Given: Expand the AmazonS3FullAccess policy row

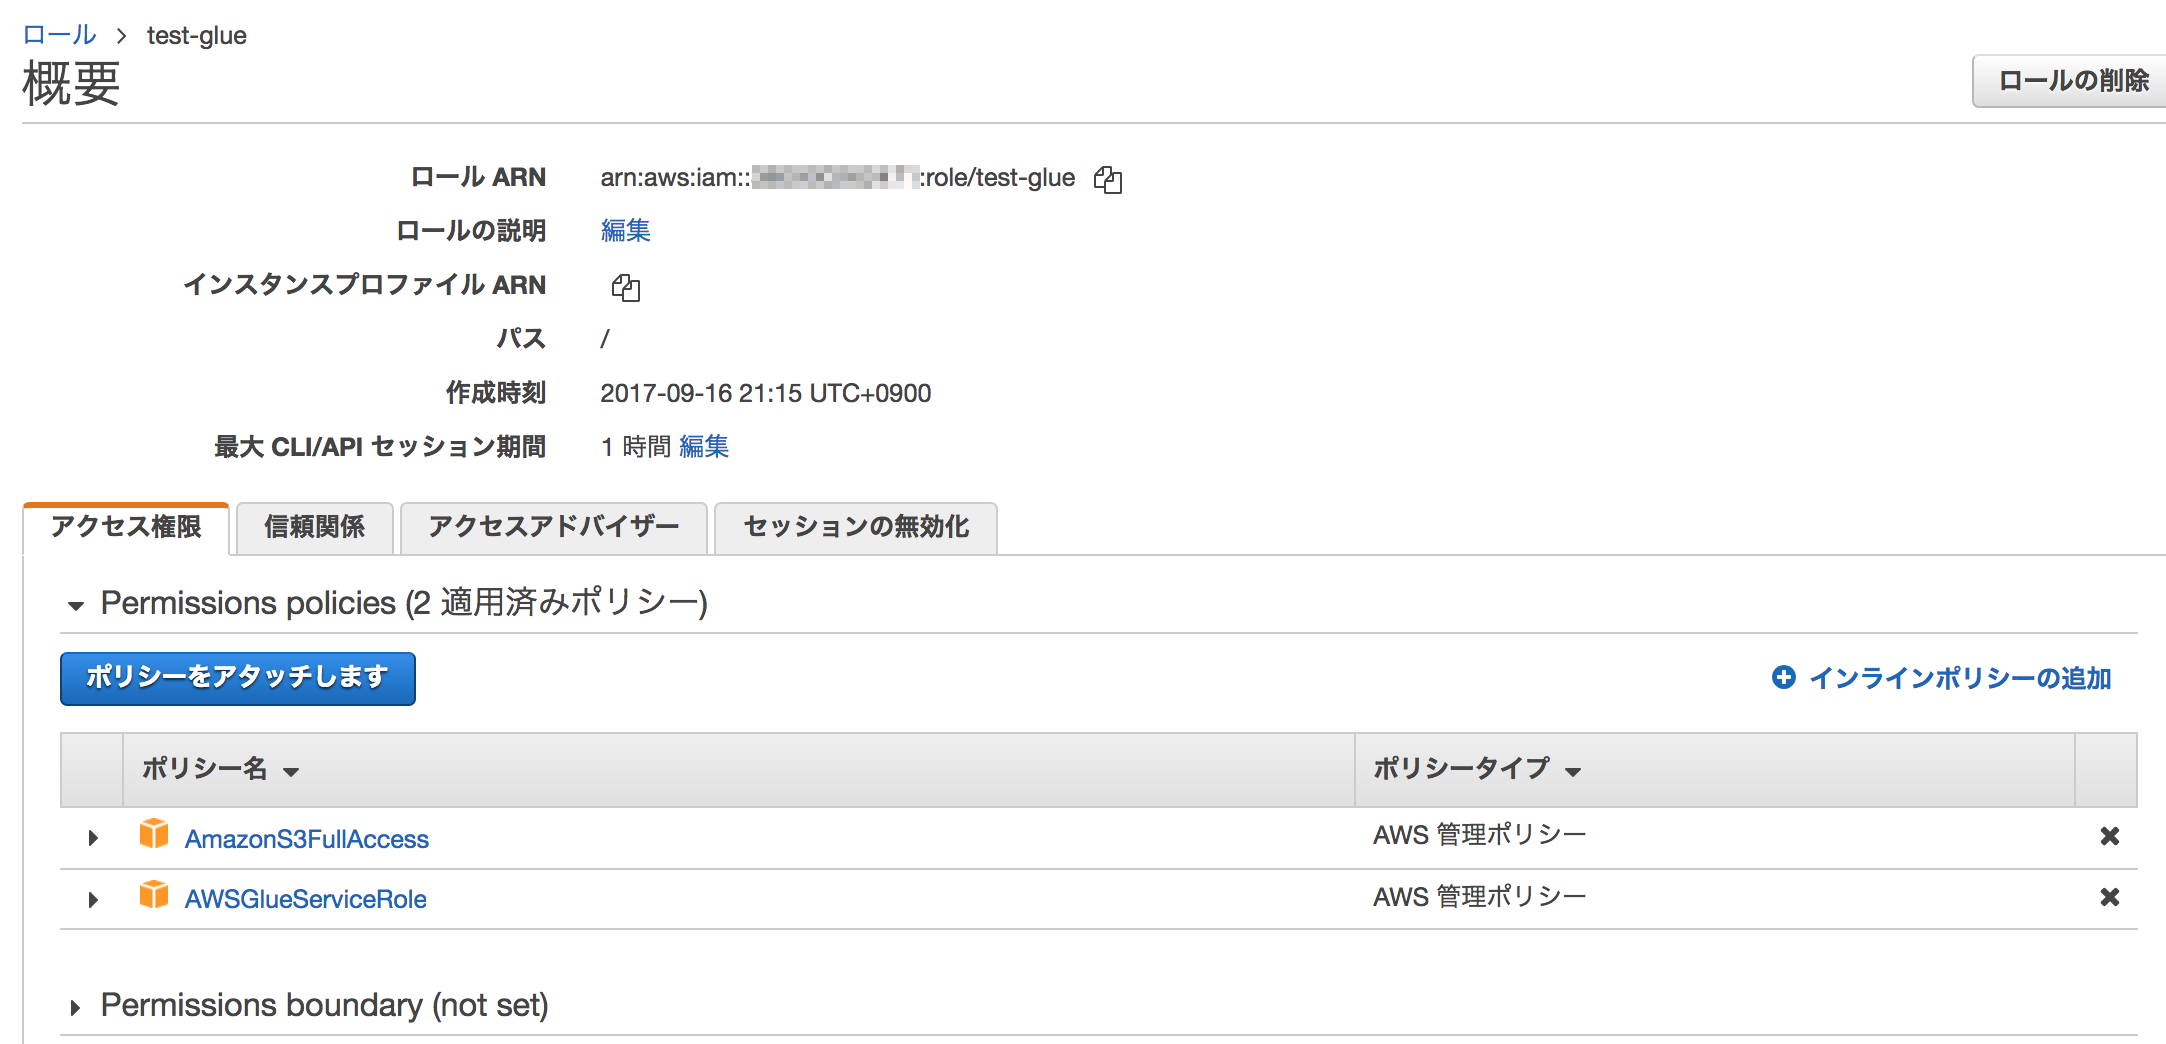Looking at the screenshot, I should (x=93, y=838).
